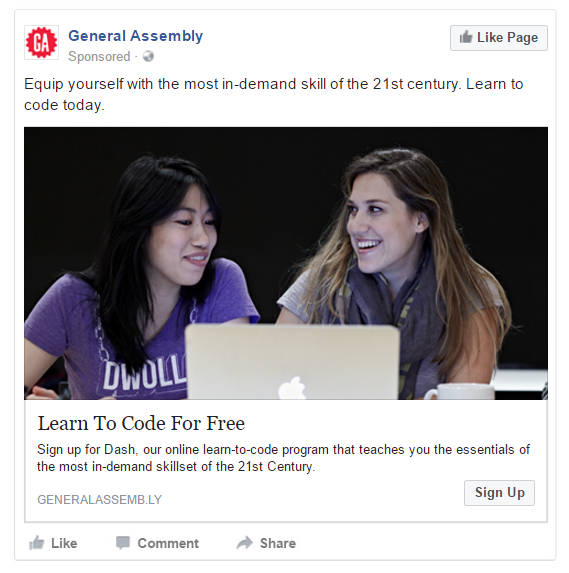Open the General Assembly page name

[x=136, y=36]
